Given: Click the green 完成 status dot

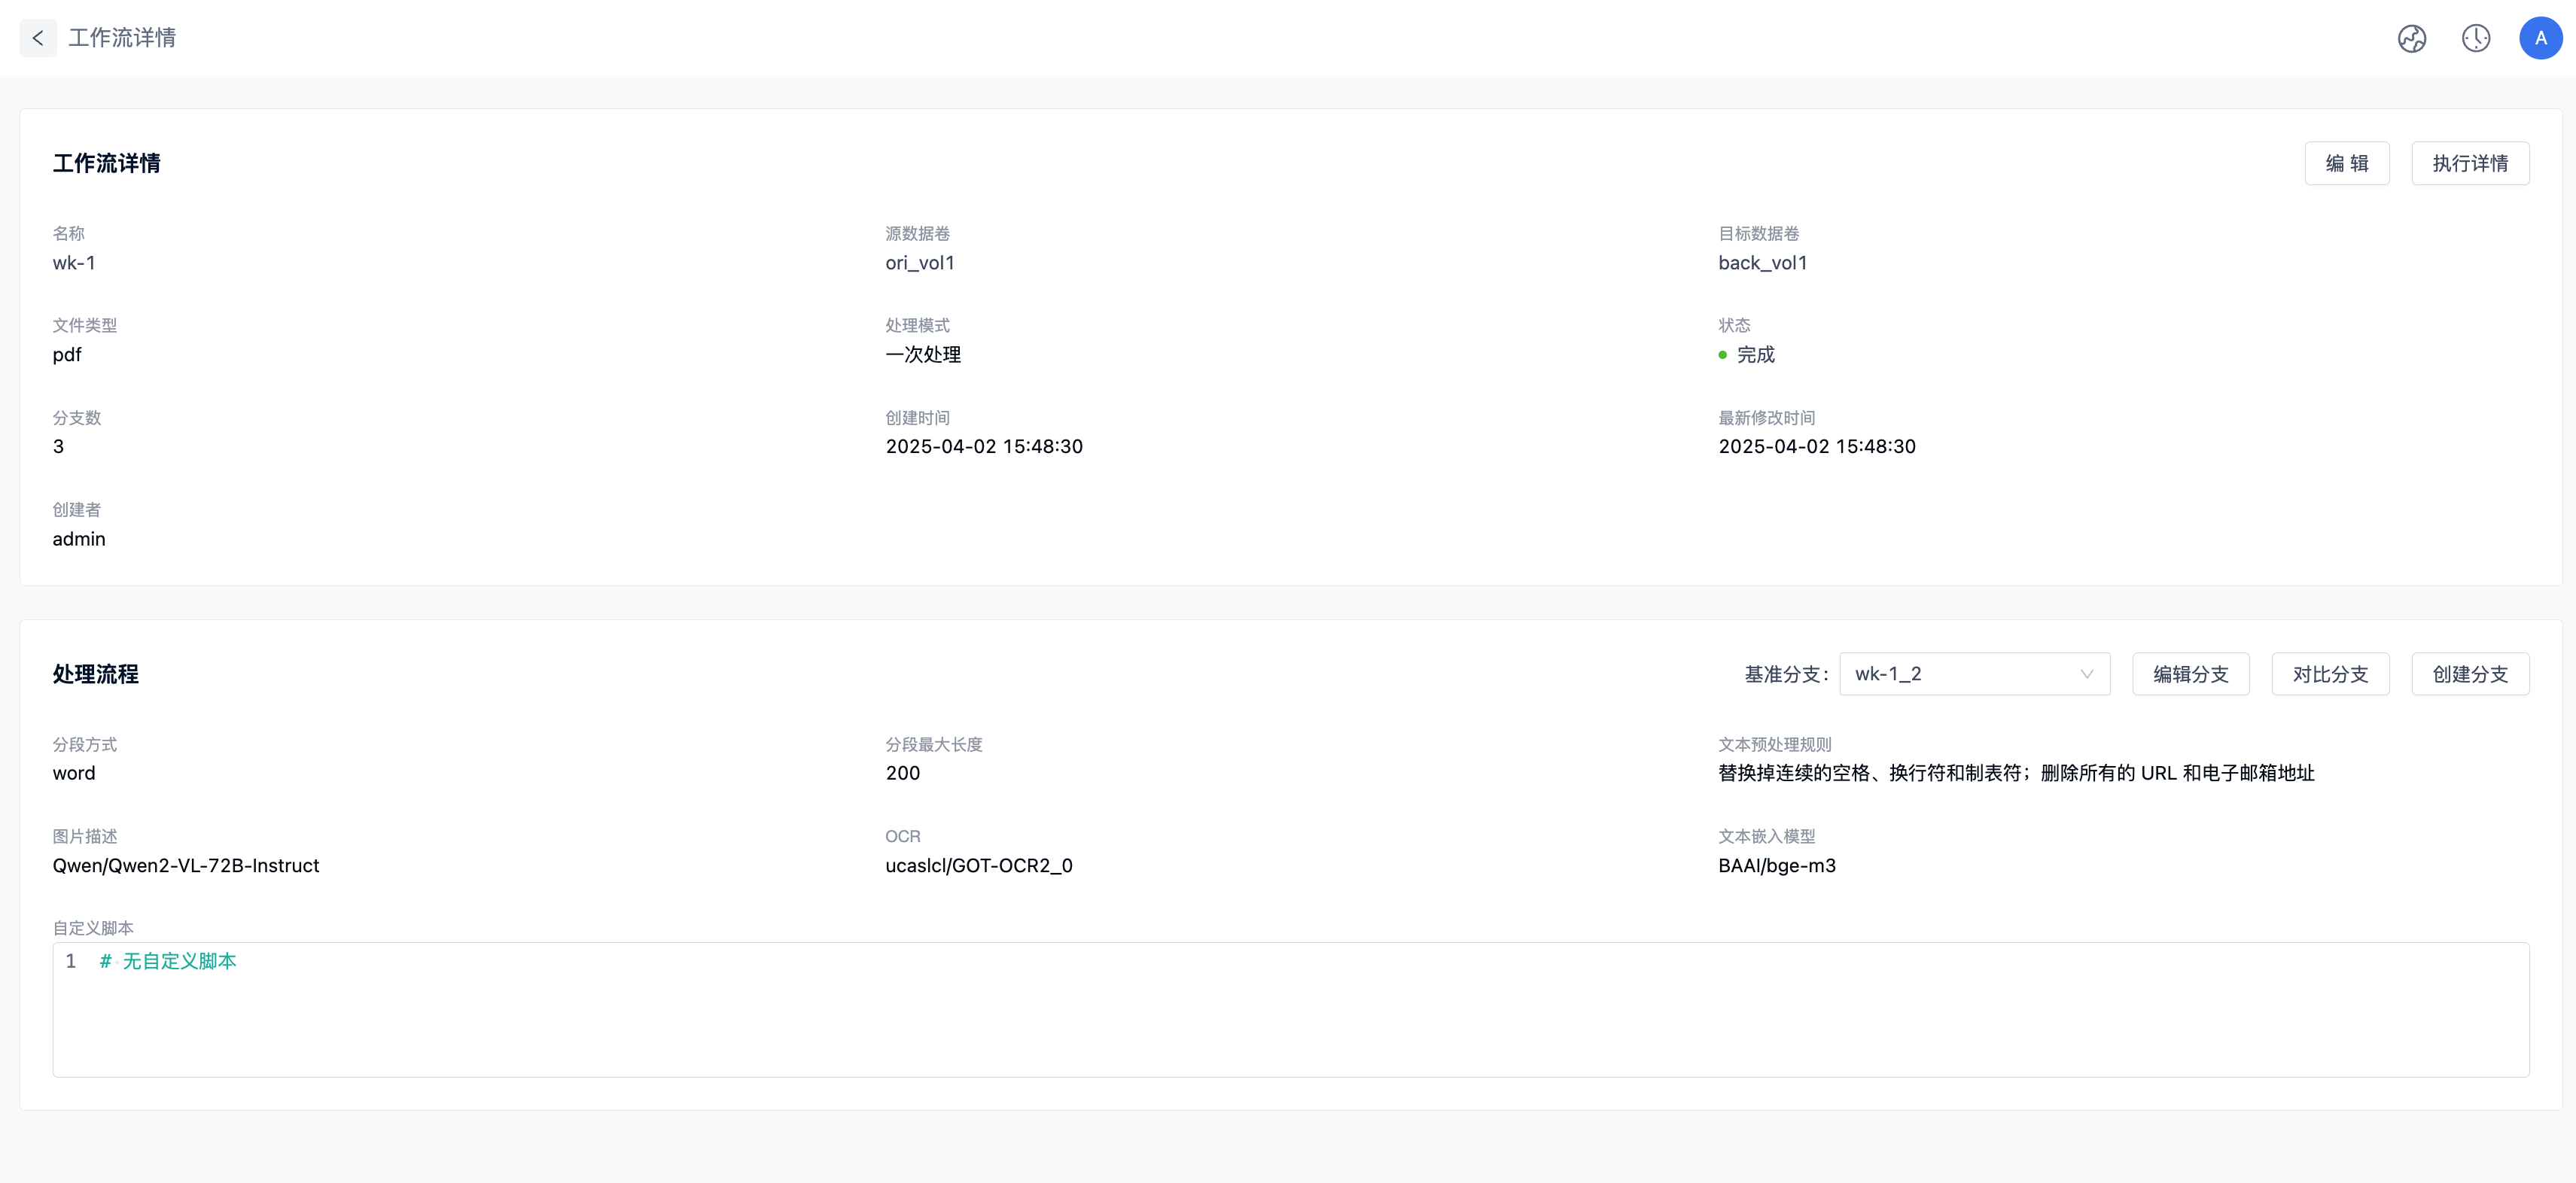Looking at the screenshot, I should coord(1722,355).
